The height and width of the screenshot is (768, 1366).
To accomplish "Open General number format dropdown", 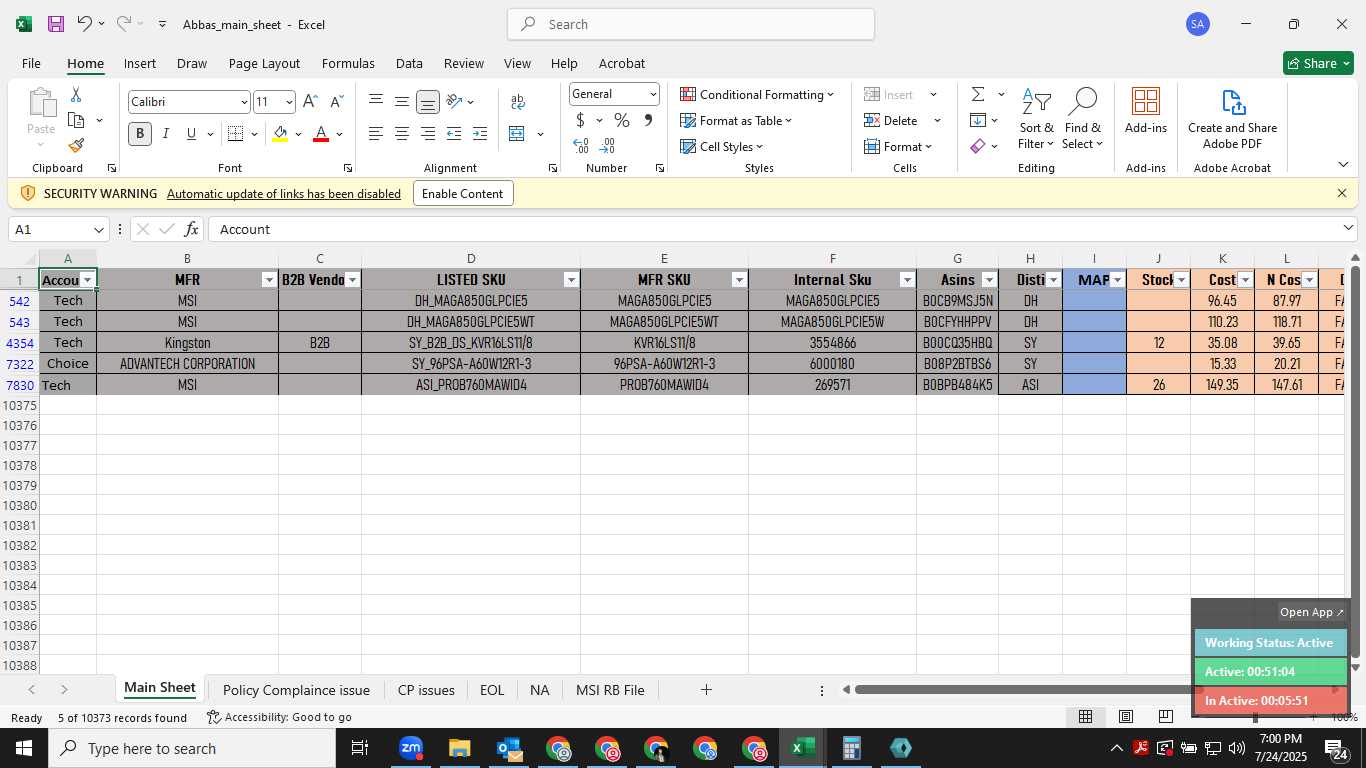I will coord(653,94).
